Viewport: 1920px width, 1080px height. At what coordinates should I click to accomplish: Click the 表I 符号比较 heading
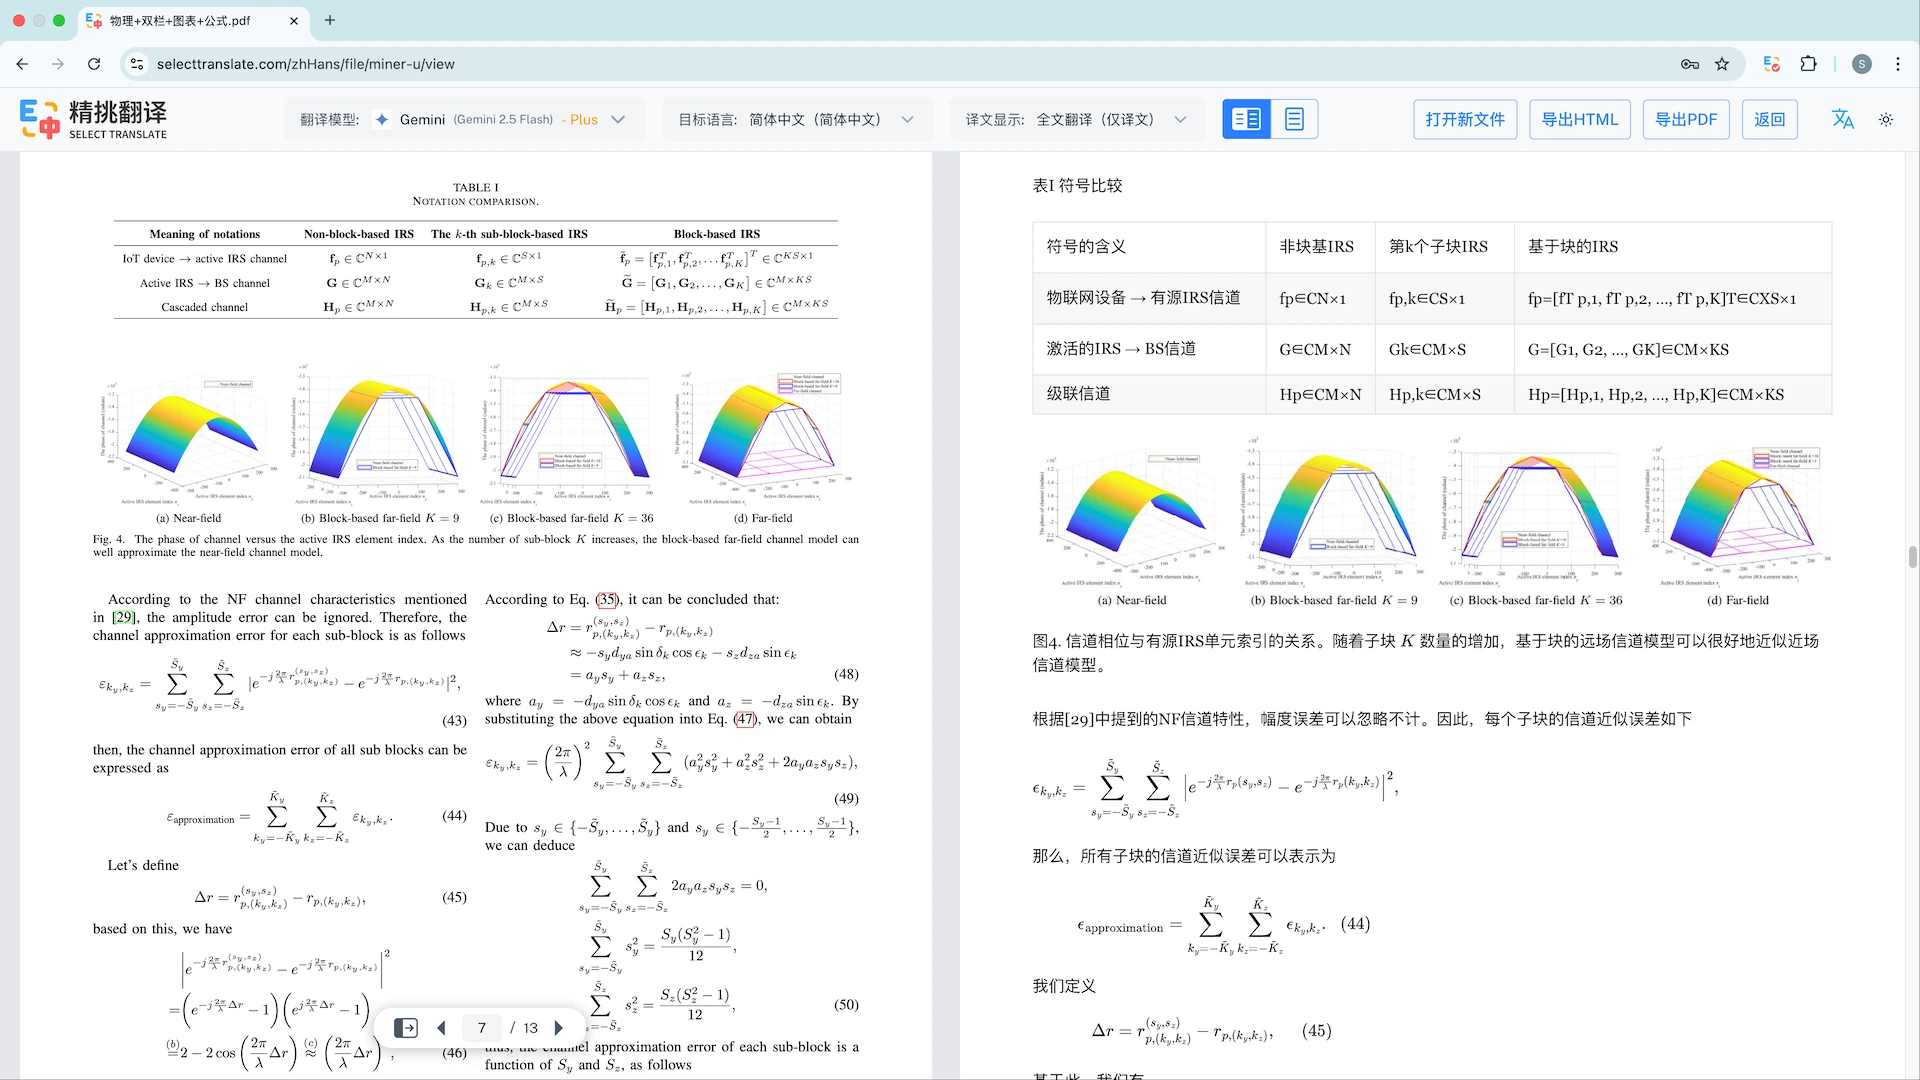click(1077, 185)
